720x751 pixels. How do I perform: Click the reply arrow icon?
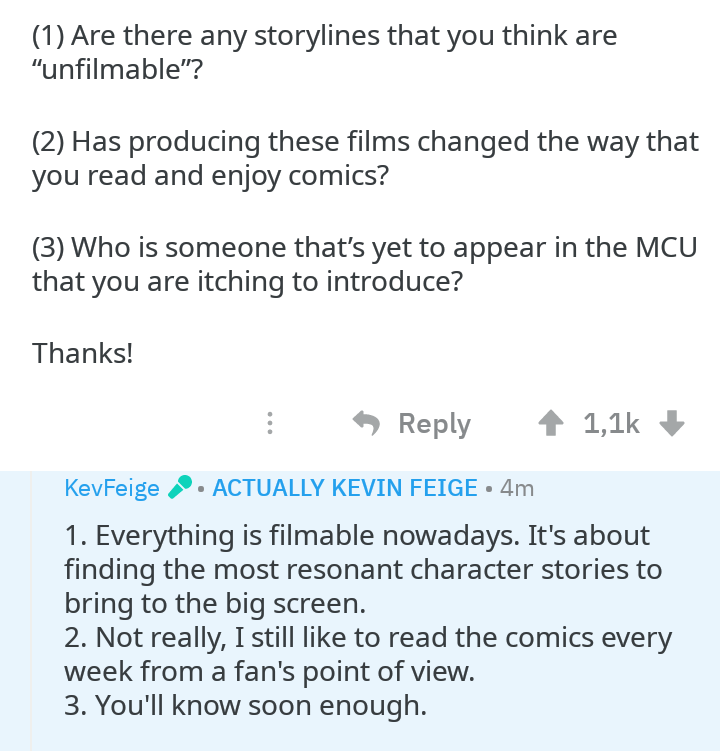(x=367, y=424)
